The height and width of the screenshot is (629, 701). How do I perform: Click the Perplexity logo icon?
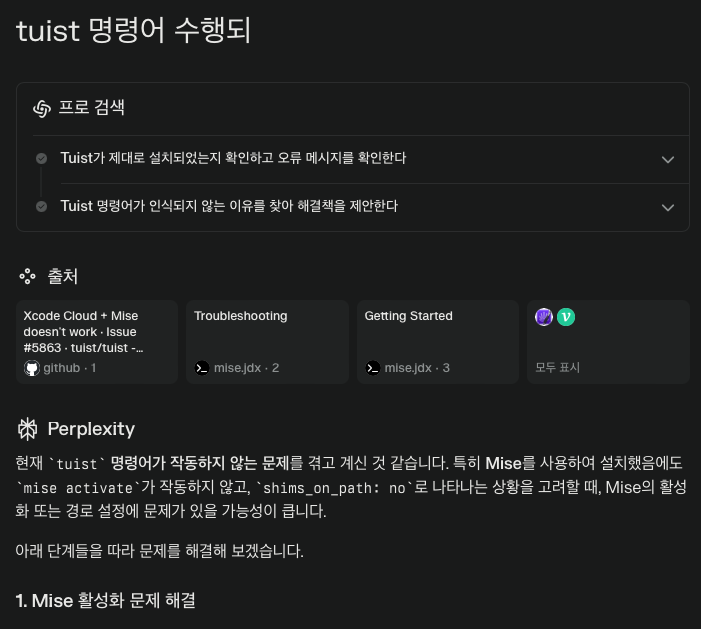[x=27, y=429]
